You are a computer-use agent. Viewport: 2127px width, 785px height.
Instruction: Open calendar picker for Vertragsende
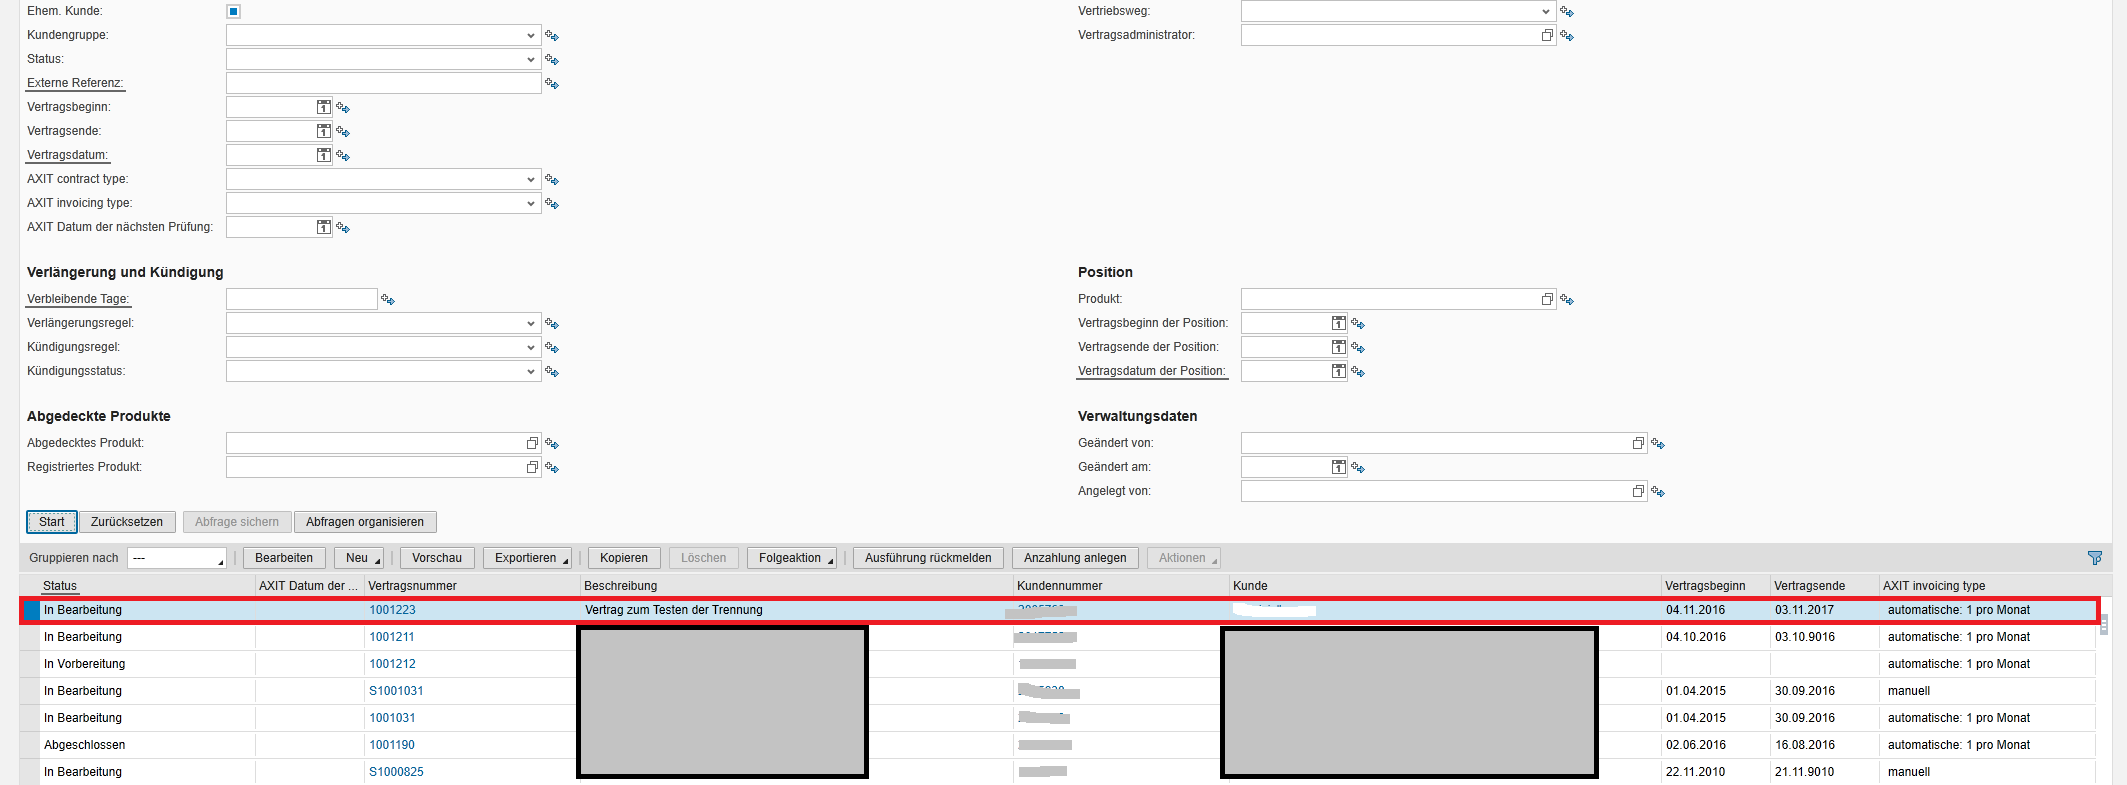[x=323, y=131]
